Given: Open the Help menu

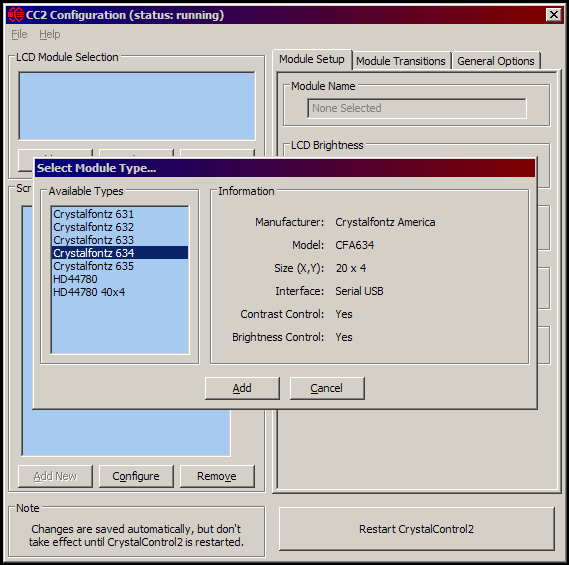Looking at the screenshot, I should pos(50,34).
